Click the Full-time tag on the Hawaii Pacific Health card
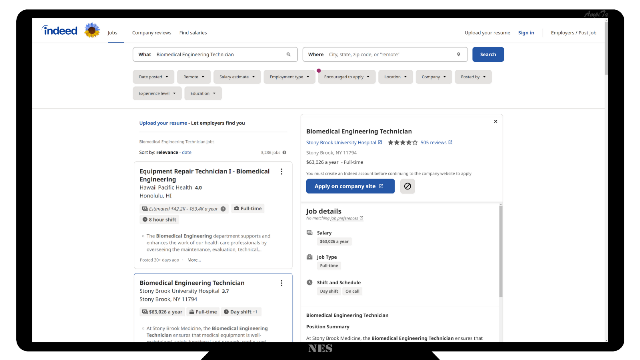The height and width of the screenshot is (360, 640). tap(248, 209)
